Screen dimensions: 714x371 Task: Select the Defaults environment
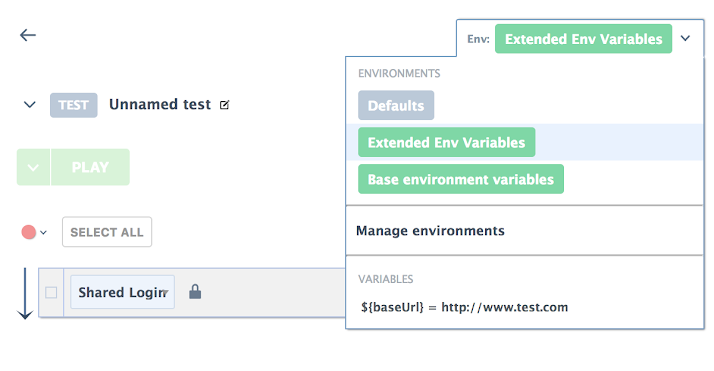coord(396,105)
